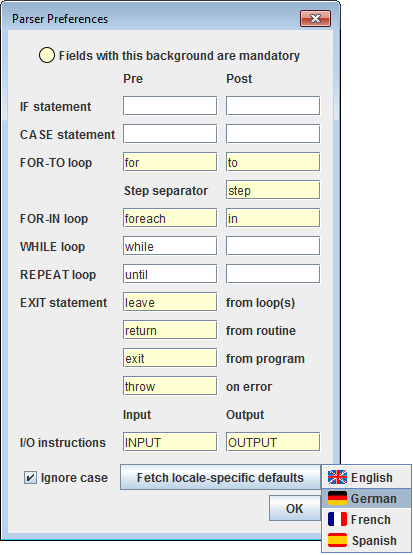Focus the IF statement Pre field
Screen dimensions: 413x555
[170, 105]
